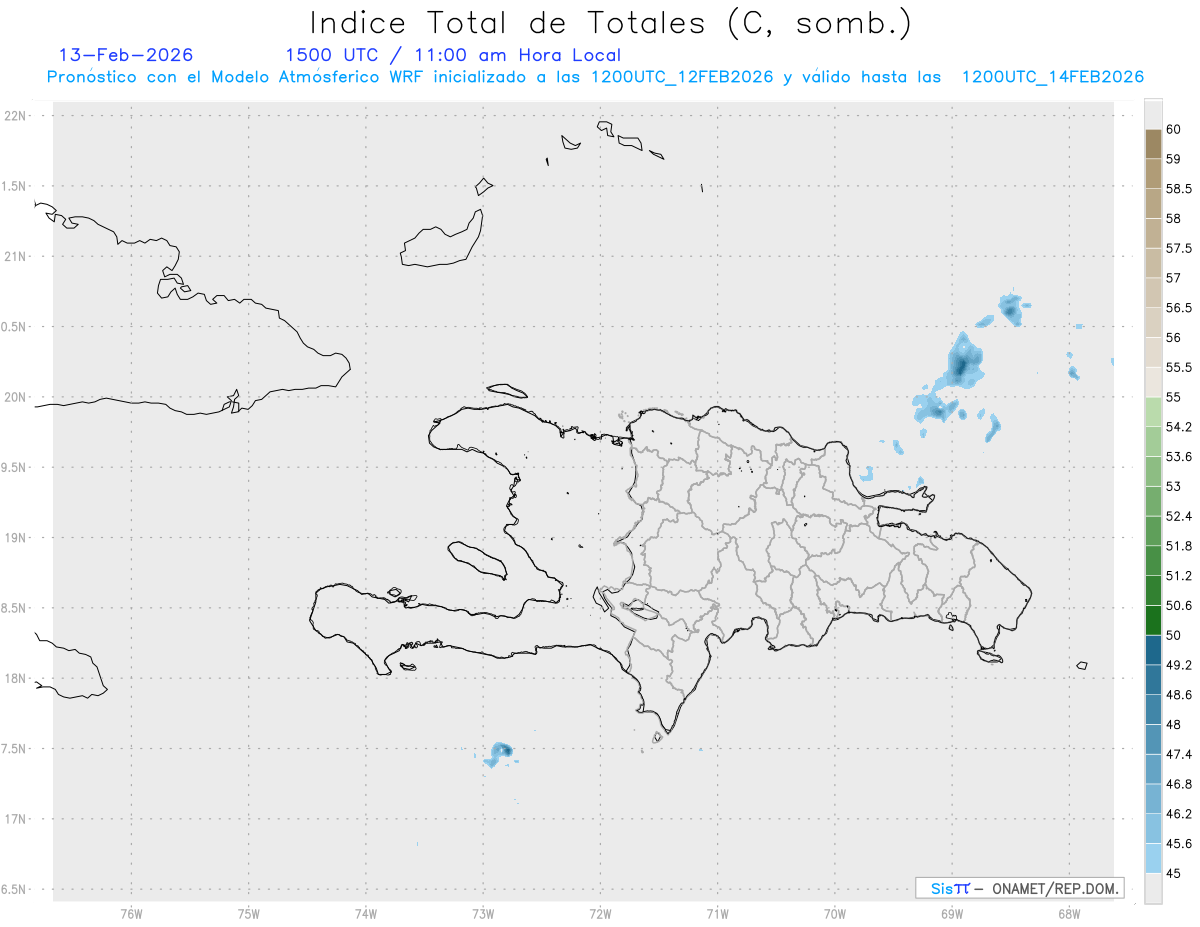Screen dimensions: 1200x927
Task: Click the dark blue 49.2–50 colorbar segment
Action: point(1153,650)
